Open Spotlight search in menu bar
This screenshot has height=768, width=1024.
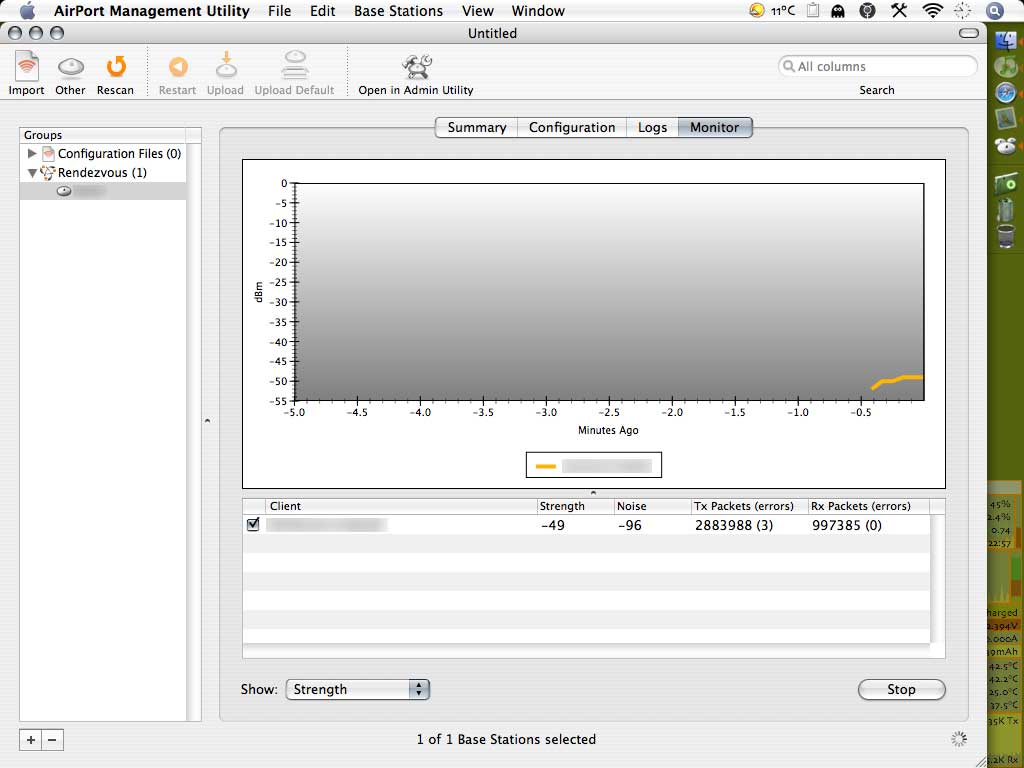tap(994, 10)
